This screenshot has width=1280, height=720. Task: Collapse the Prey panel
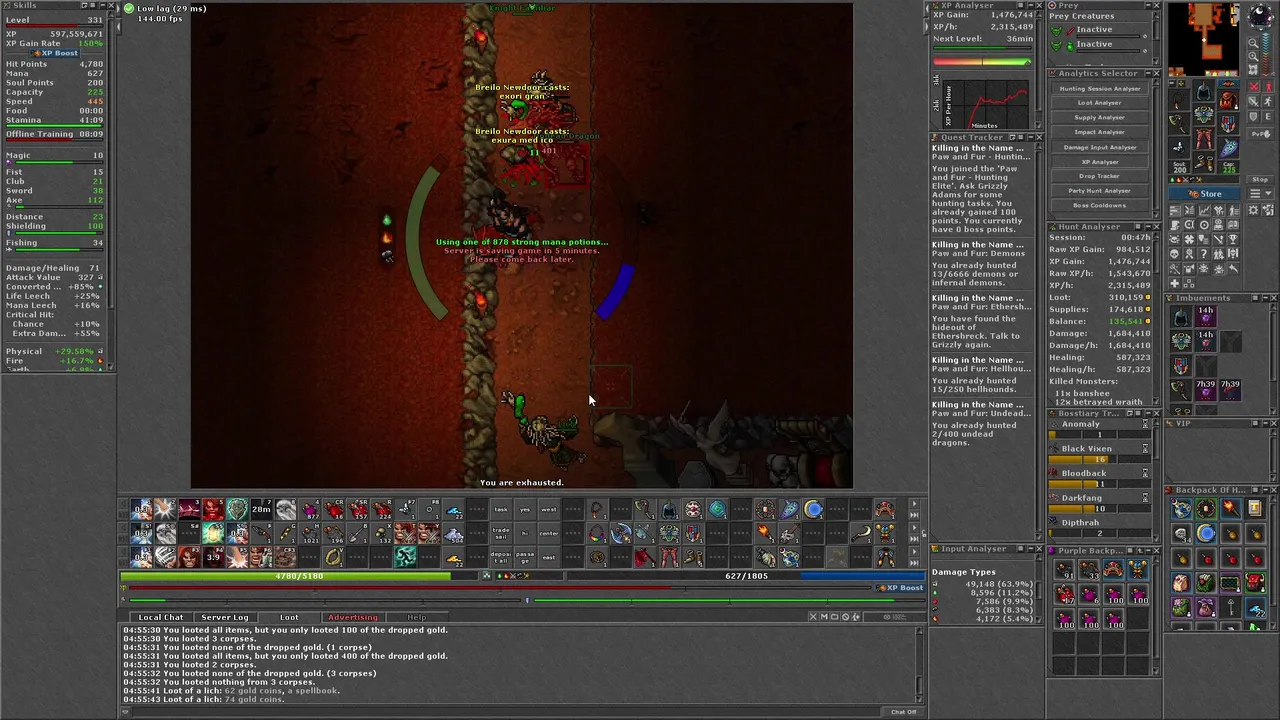pos(1148,5)
